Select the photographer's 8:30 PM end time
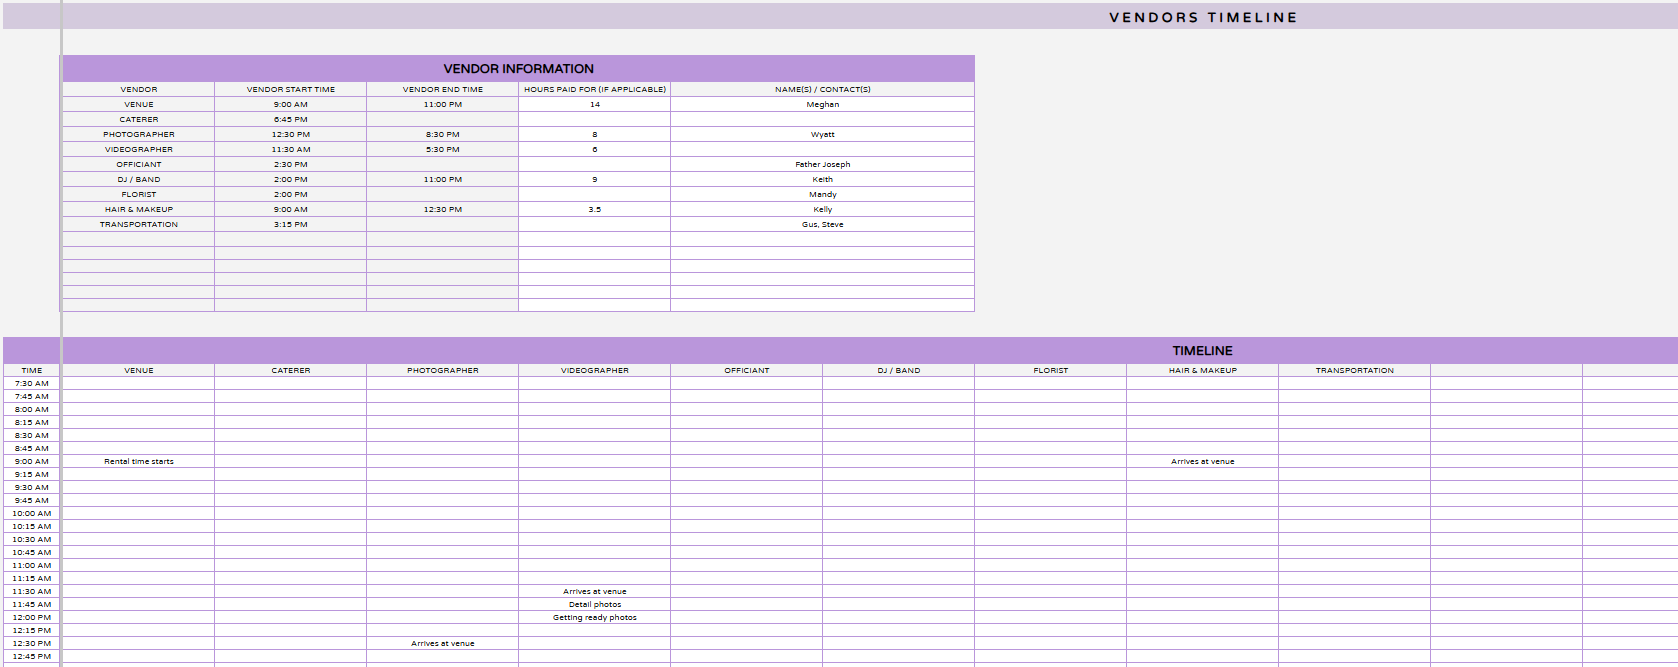The height and width of the screenshot is (667, 1678). coord(442,134)
